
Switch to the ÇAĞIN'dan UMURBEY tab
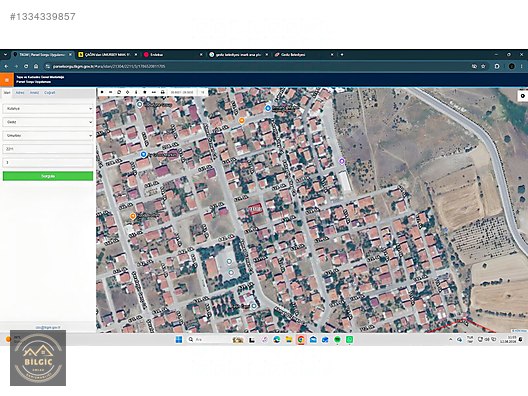coord(108,55)
